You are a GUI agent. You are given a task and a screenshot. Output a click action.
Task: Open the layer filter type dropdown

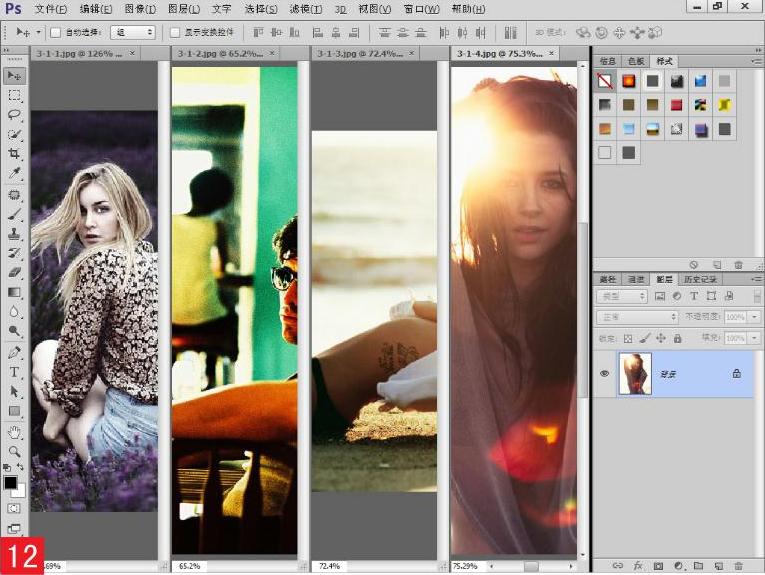pyautogui.click(x=622, y=296)
